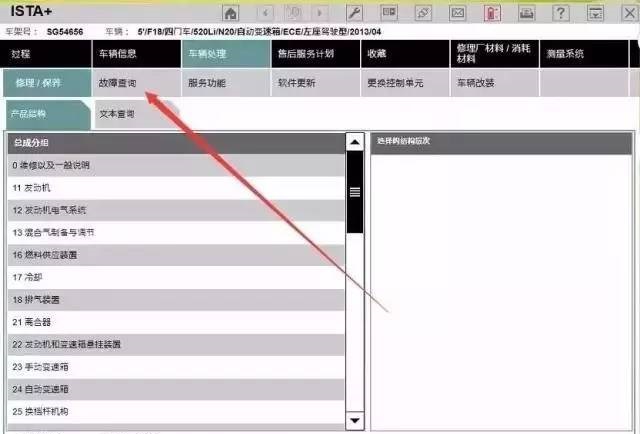Switch to 文本查询 tab
The height and width of the screenshot is (434, 640).
click(135, 114)
